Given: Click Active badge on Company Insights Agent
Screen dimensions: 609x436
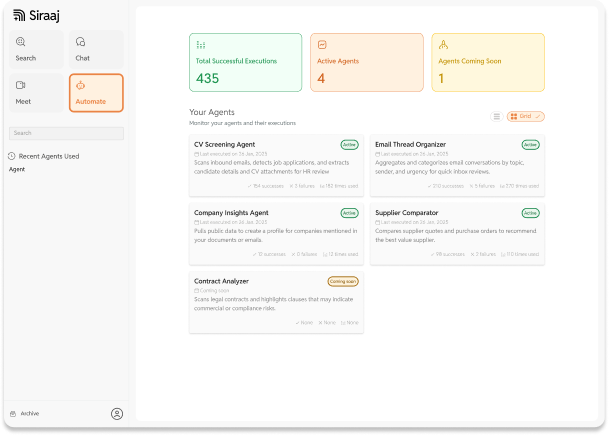Looking at the screenshot, I should click(x=350, y=213).
